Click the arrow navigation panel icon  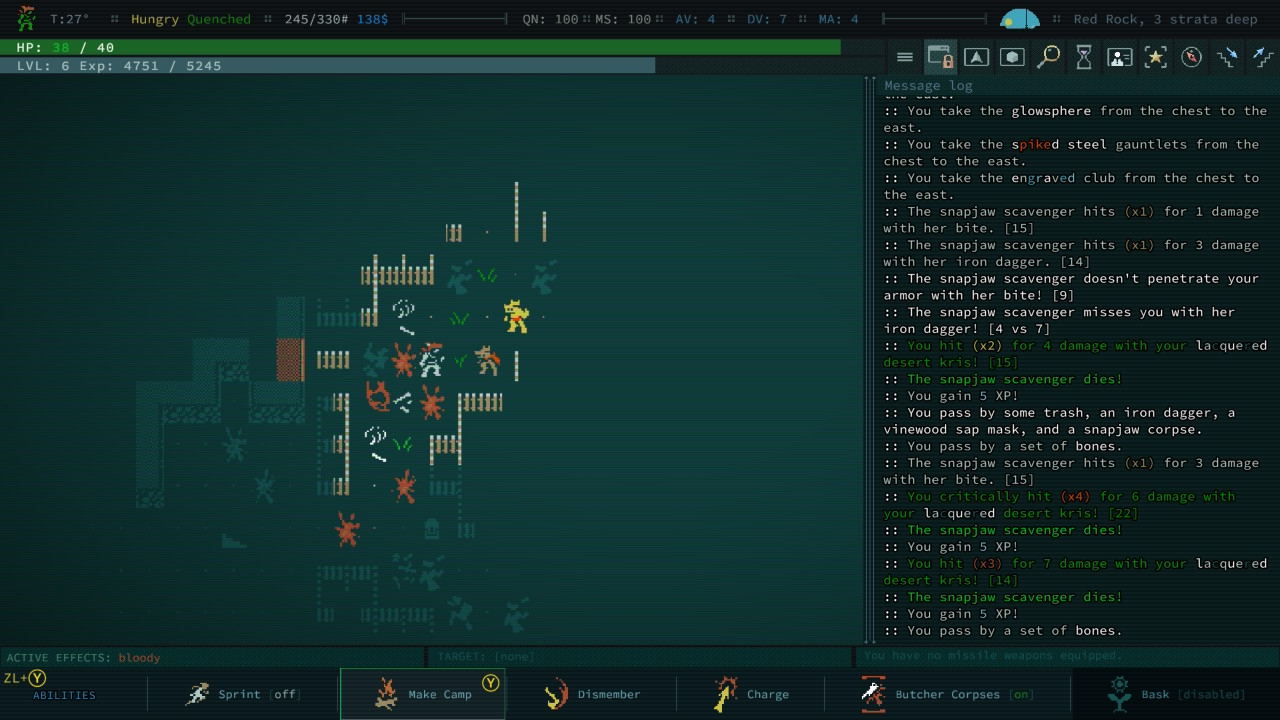click(x=976, y=57)
